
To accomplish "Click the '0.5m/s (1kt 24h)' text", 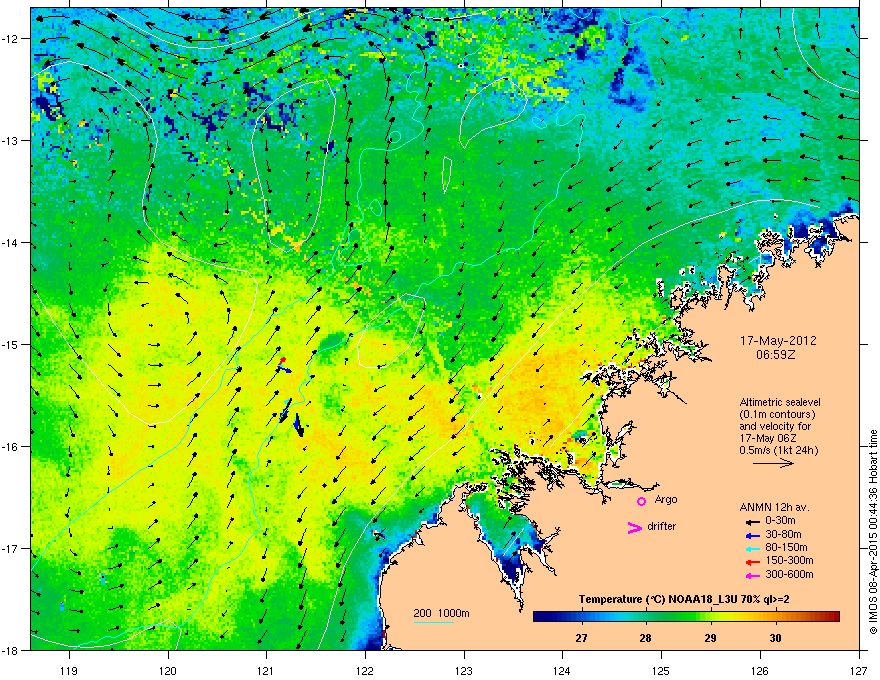I will click(x=779, y=450).
